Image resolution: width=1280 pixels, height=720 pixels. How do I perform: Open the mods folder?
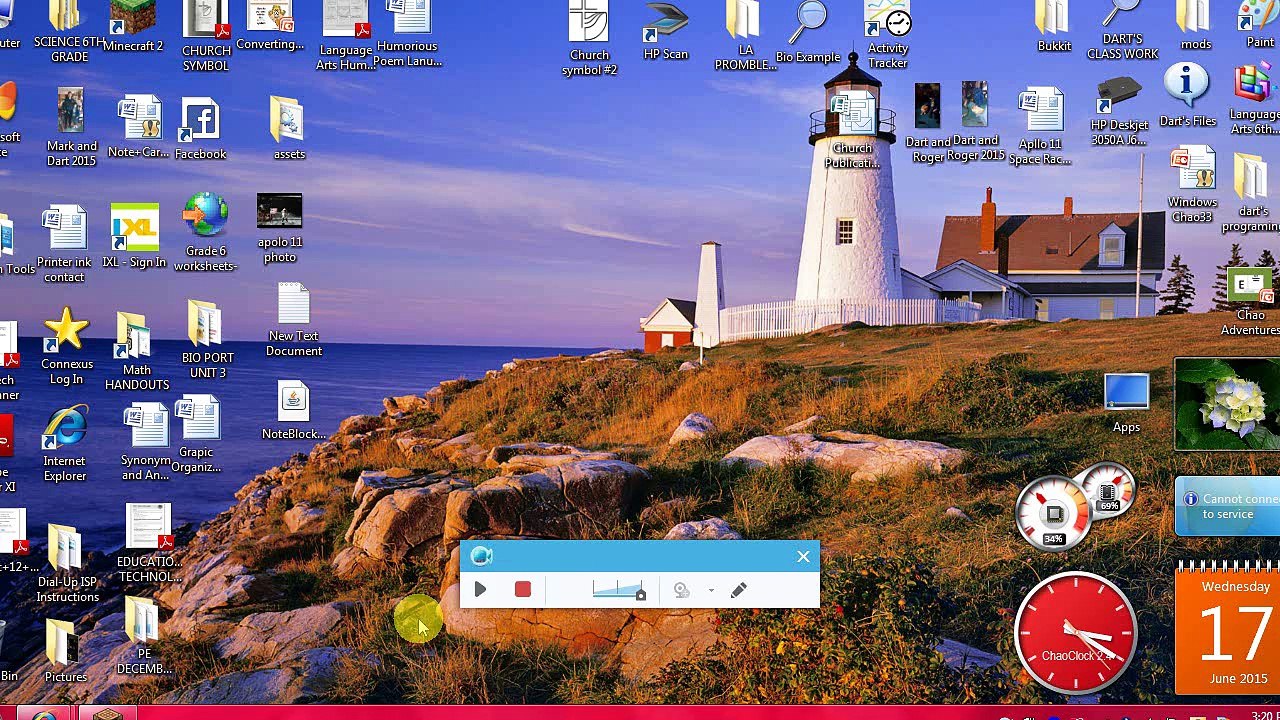1194,26
